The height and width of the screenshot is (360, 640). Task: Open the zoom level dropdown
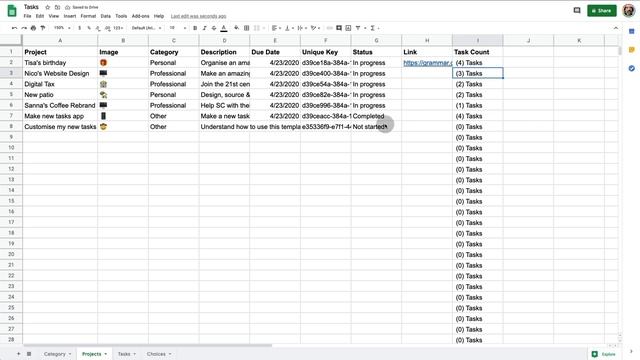click(62, 28)
